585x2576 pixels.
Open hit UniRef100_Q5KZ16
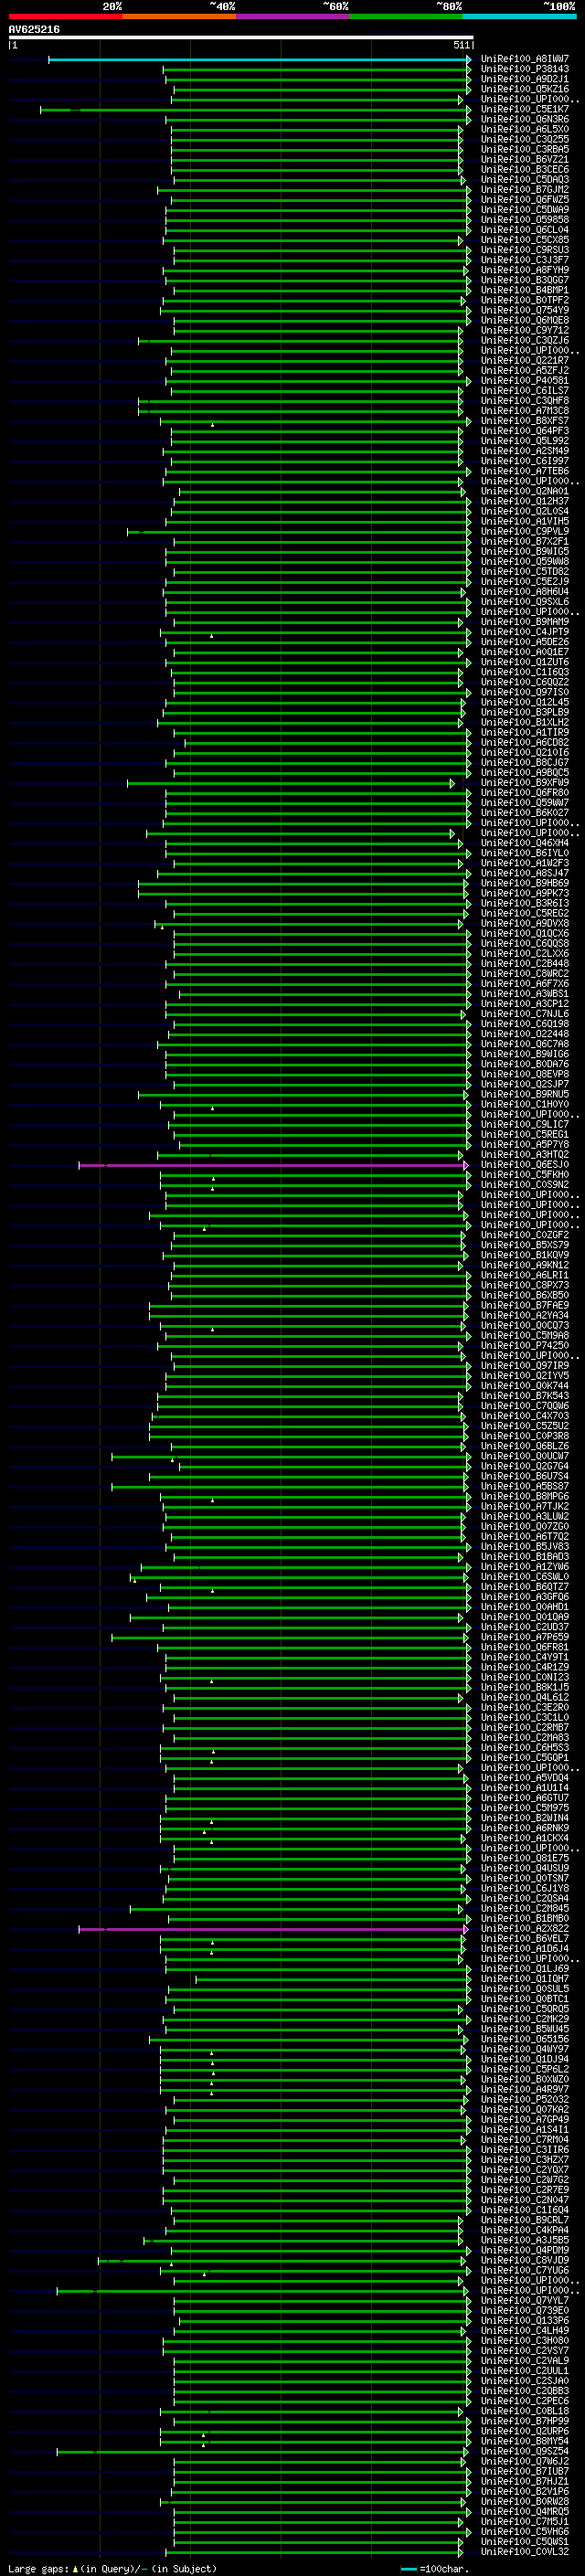(x=525, y=89)
